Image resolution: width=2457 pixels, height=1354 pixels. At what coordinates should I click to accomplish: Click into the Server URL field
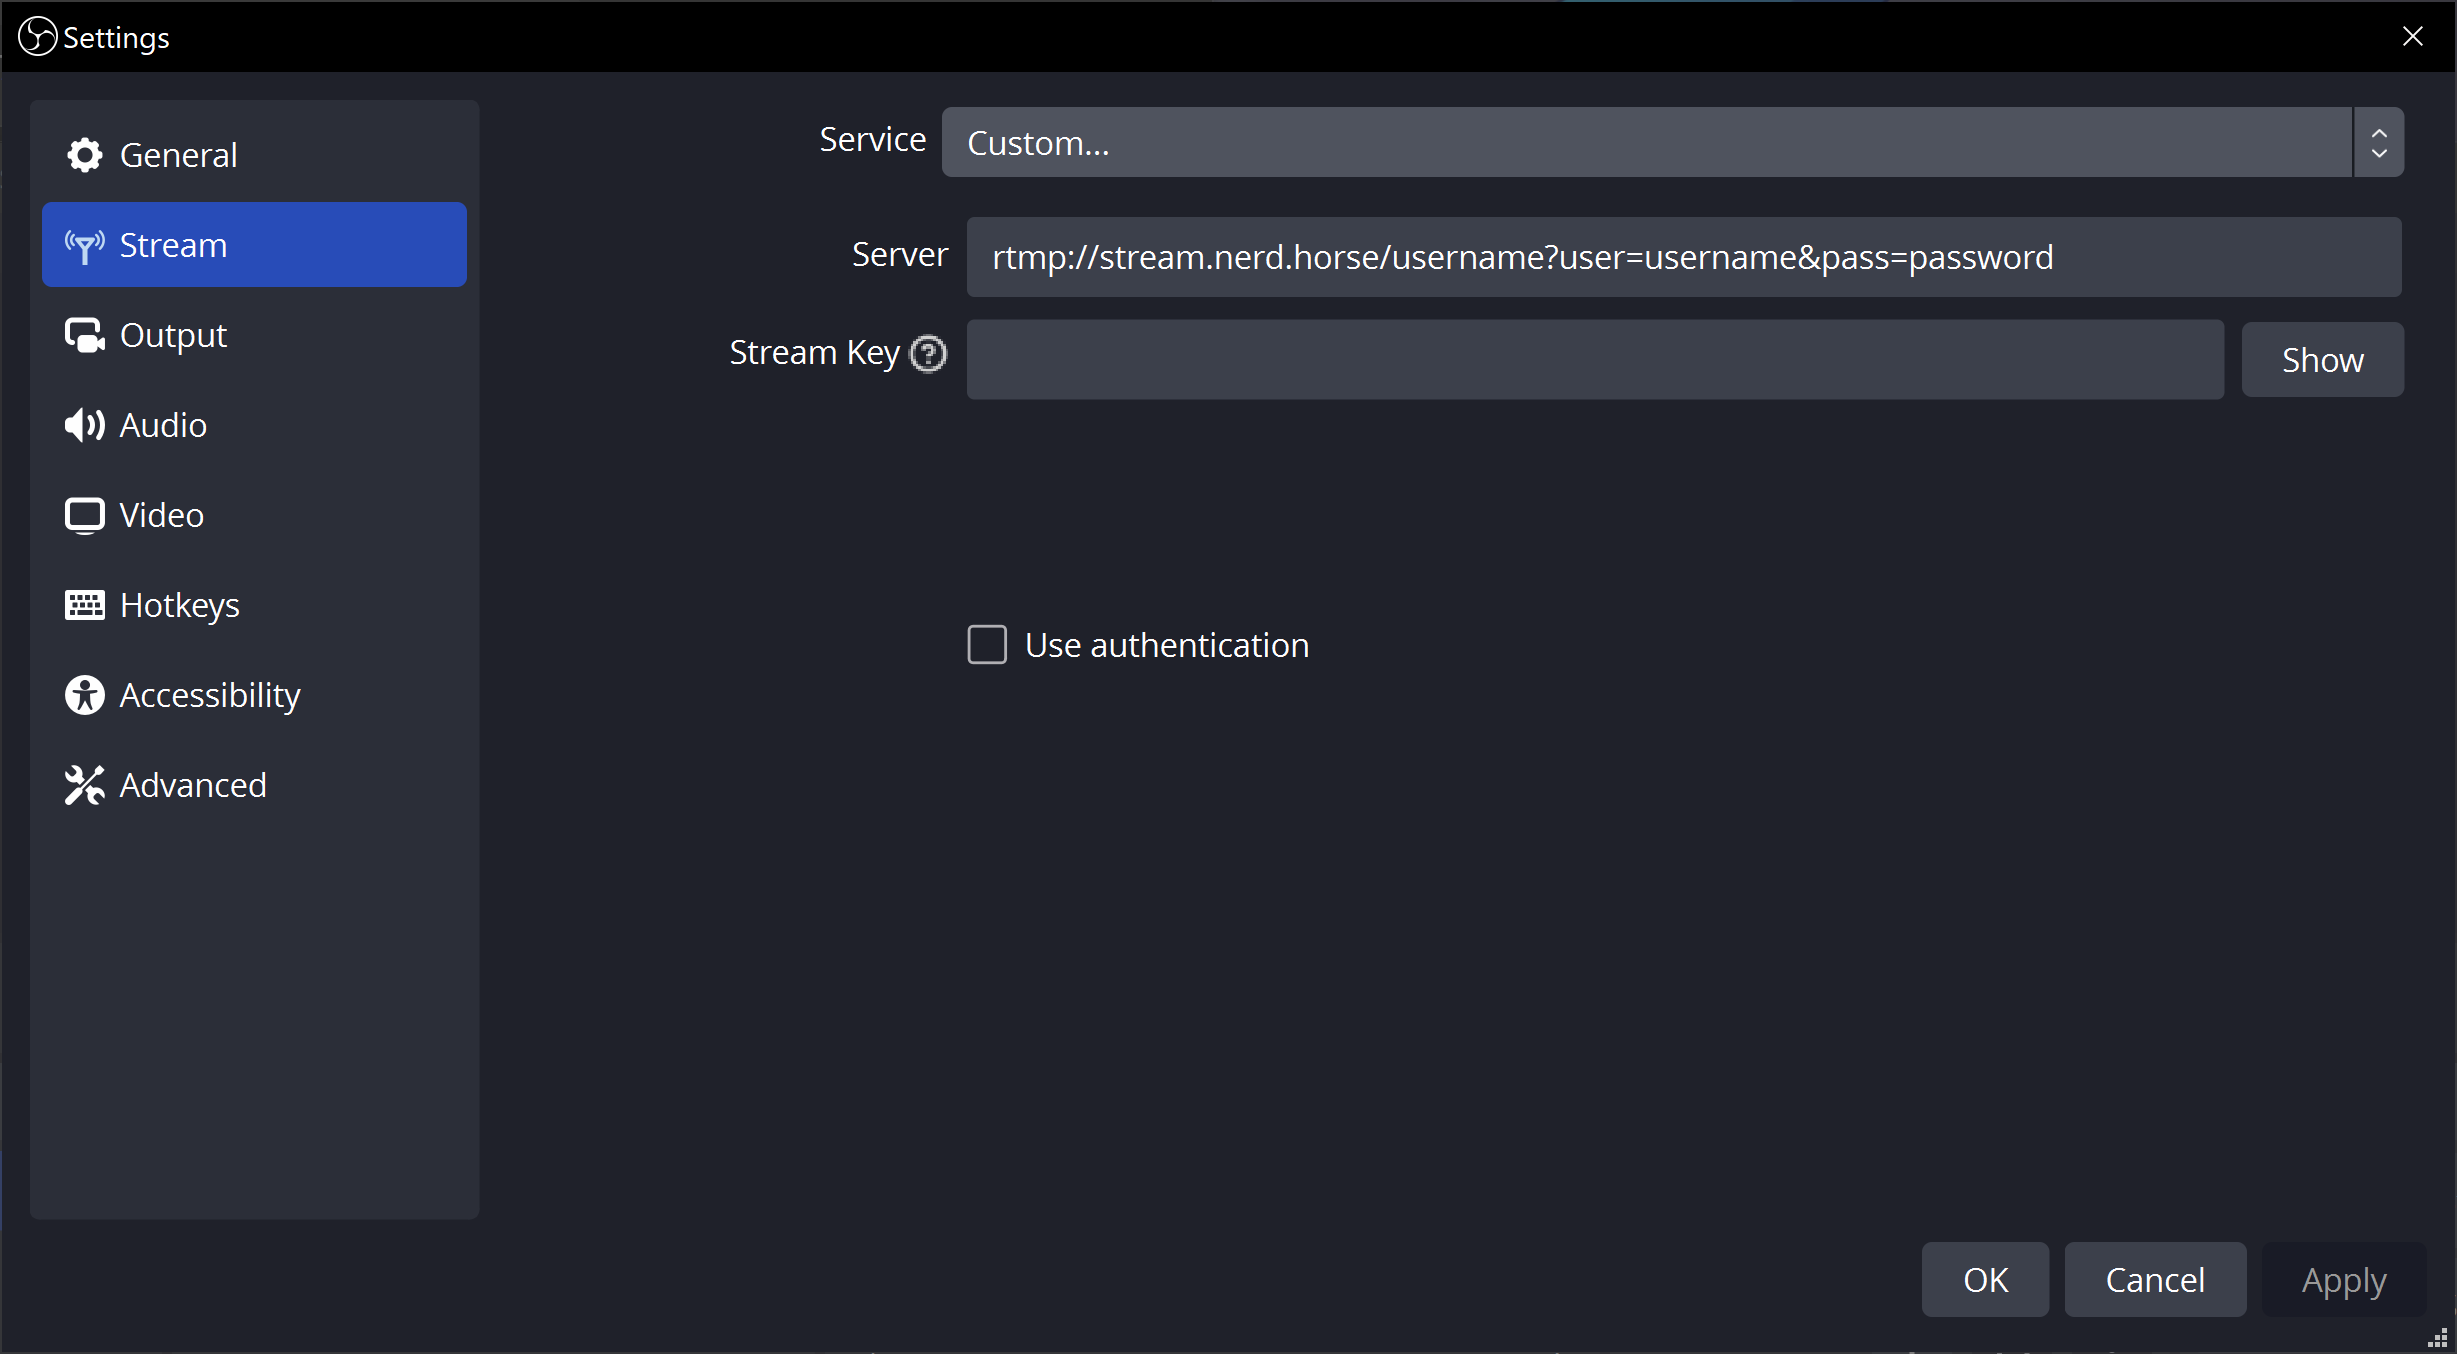tap(1683, 258)
